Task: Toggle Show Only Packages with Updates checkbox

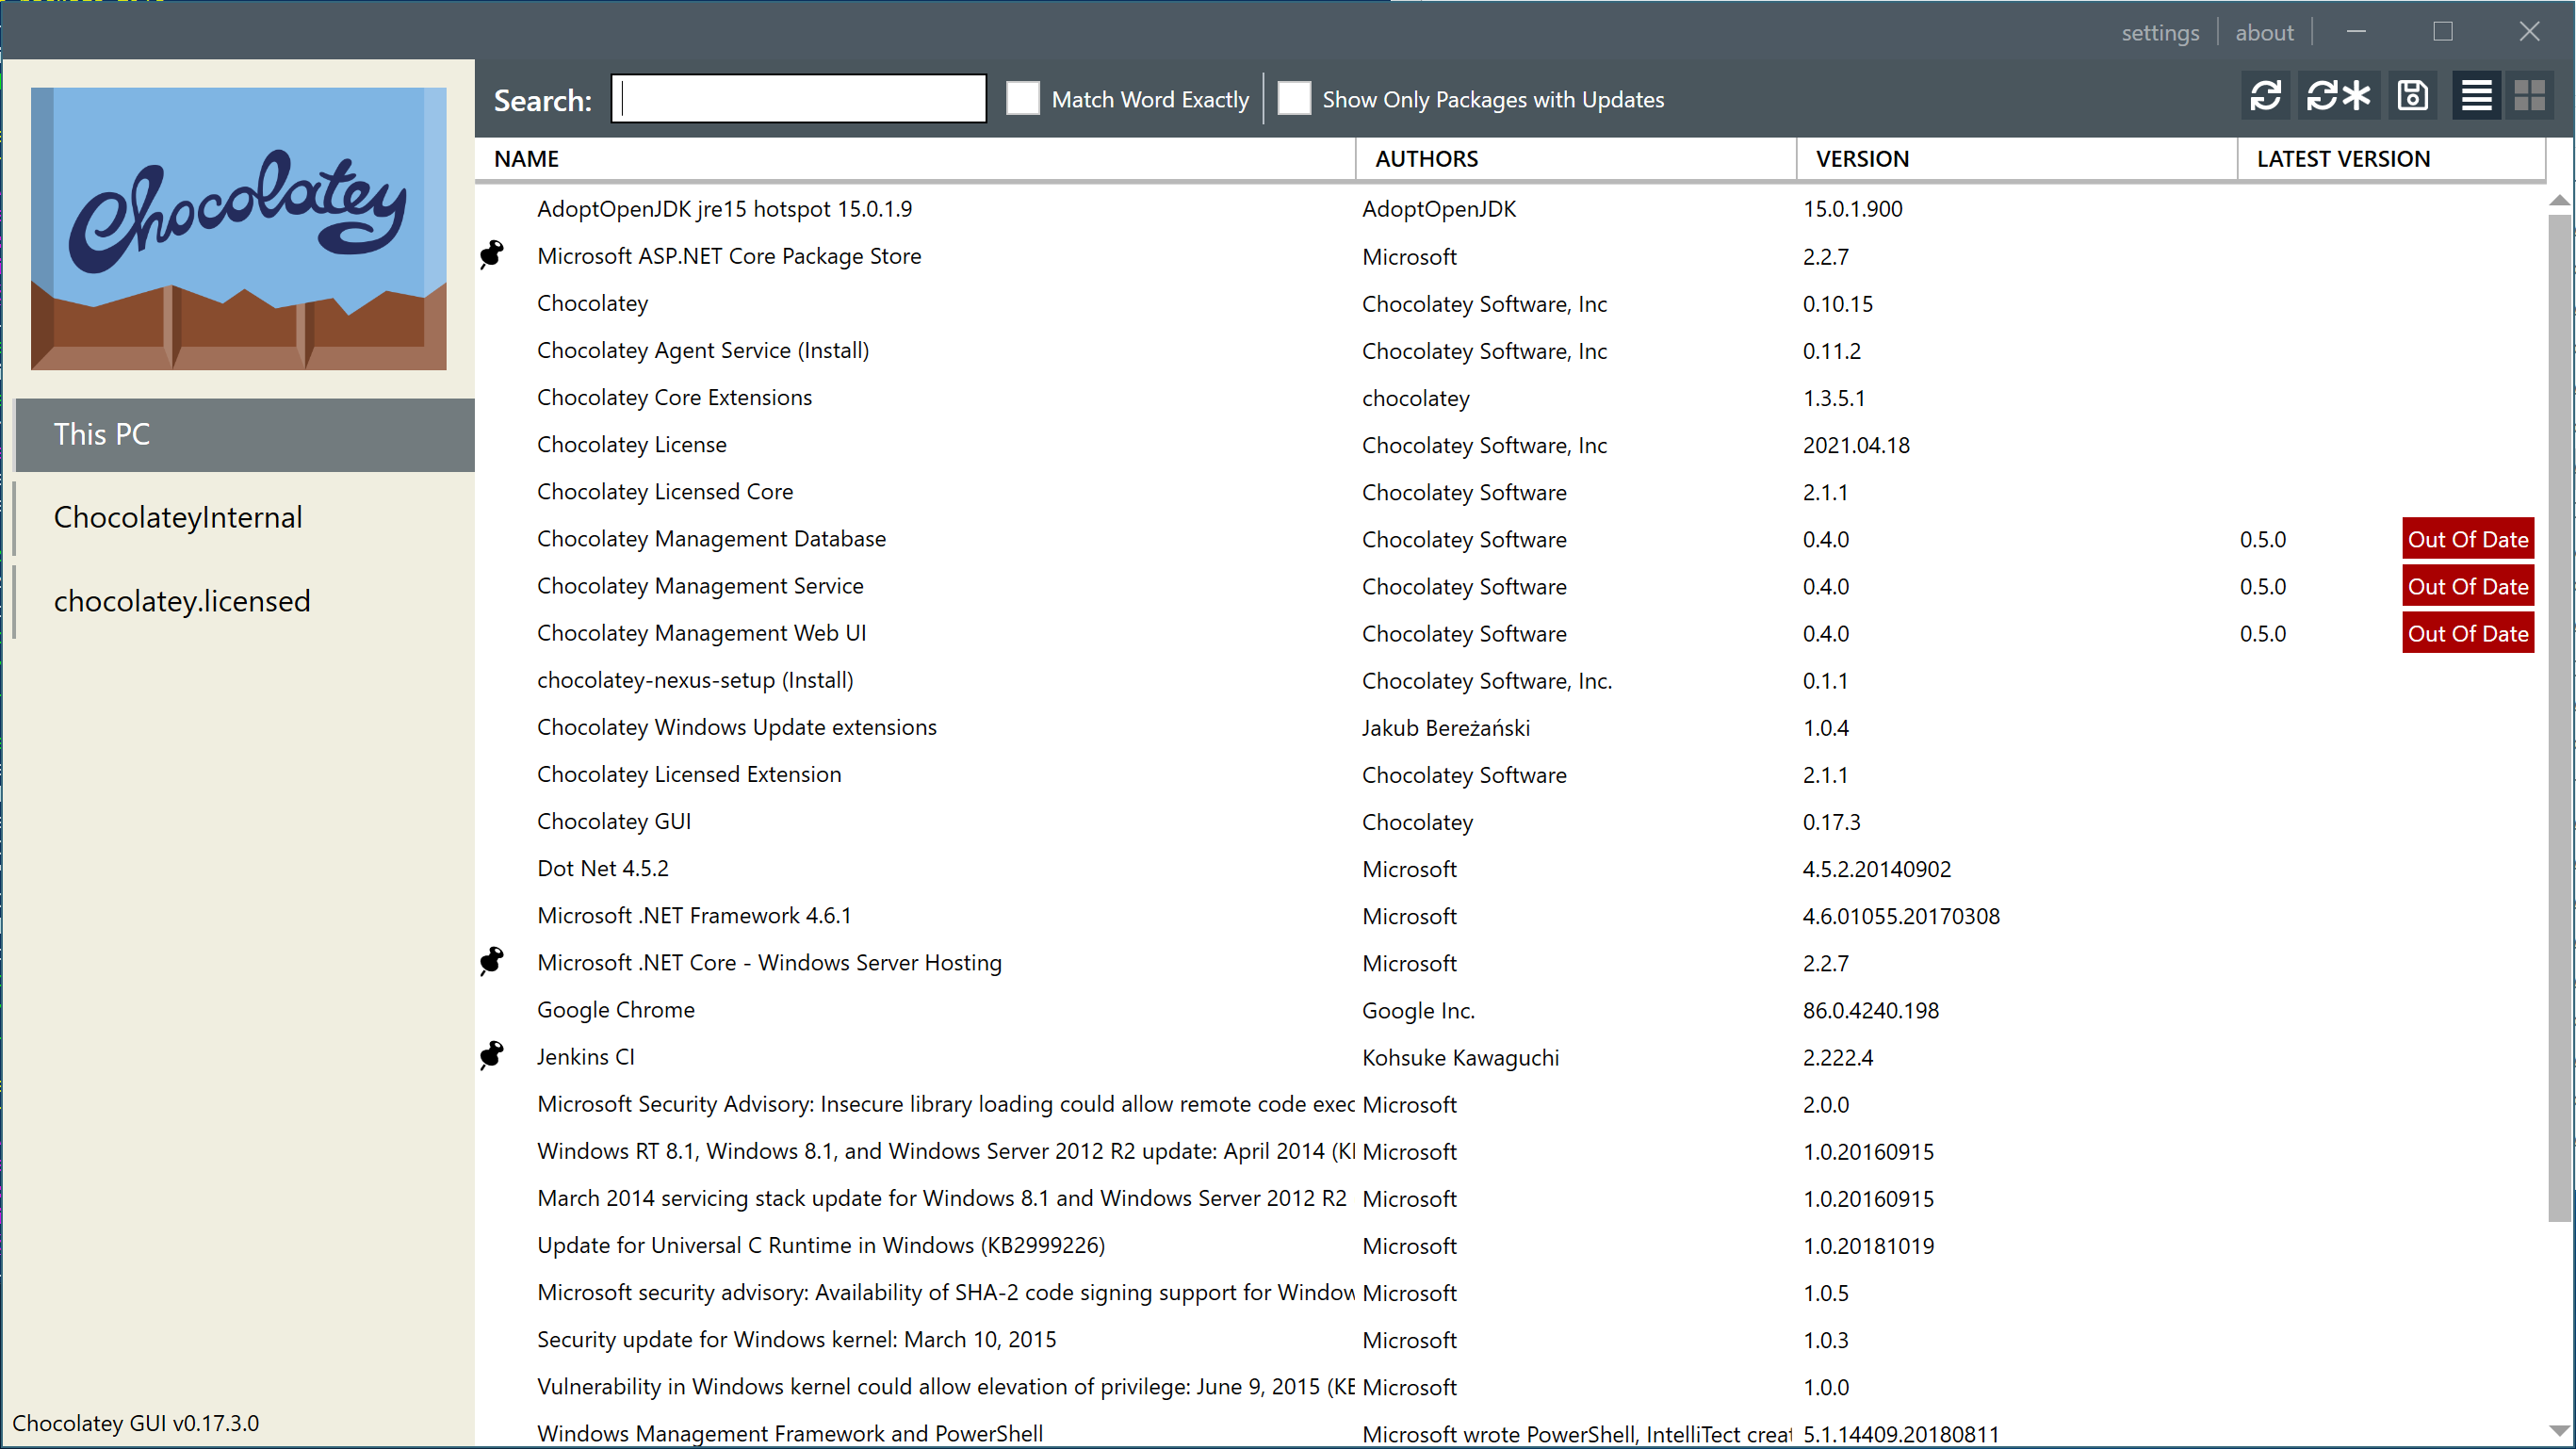Action: point(1294,98)
